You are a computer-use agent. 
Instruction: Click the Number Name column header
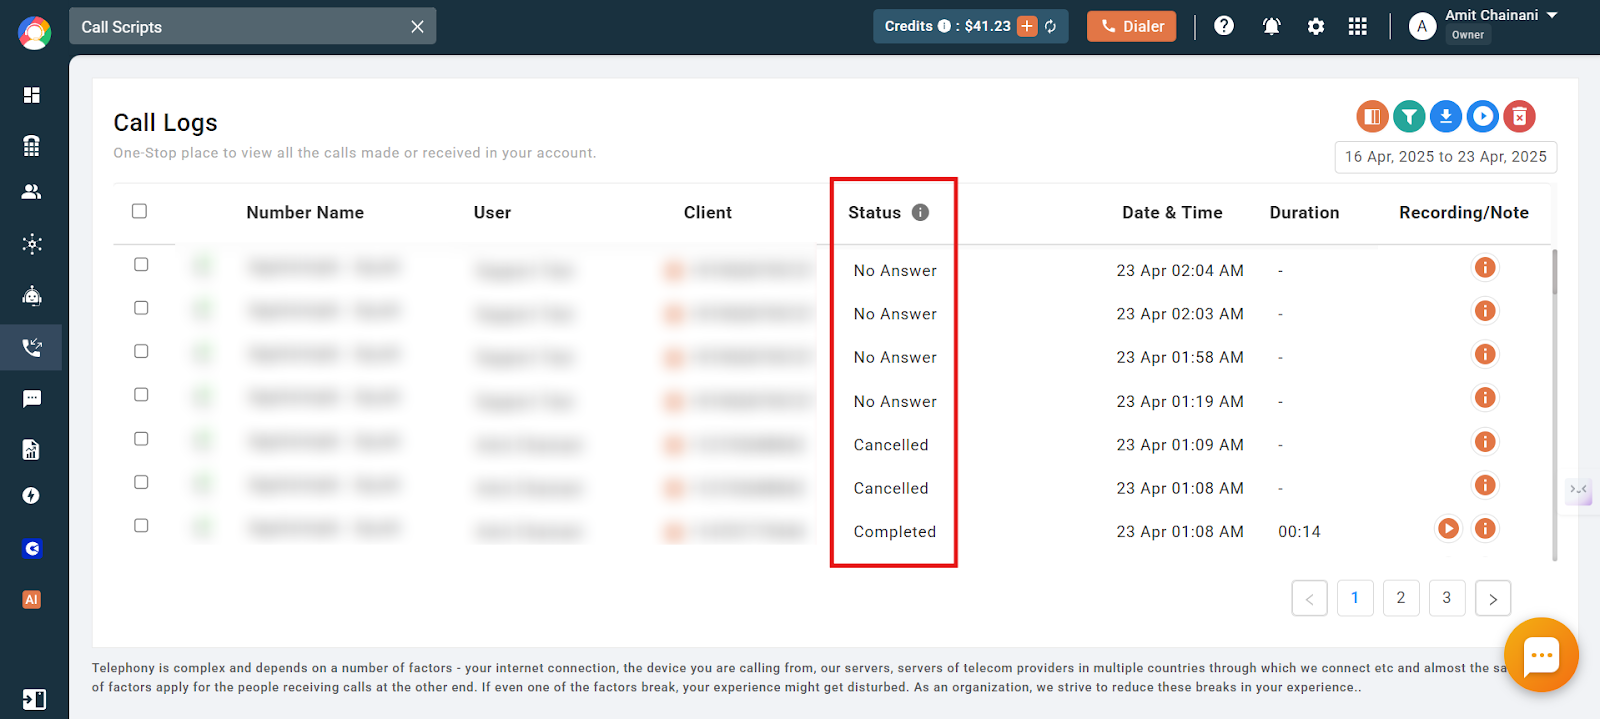coord(305,212)
